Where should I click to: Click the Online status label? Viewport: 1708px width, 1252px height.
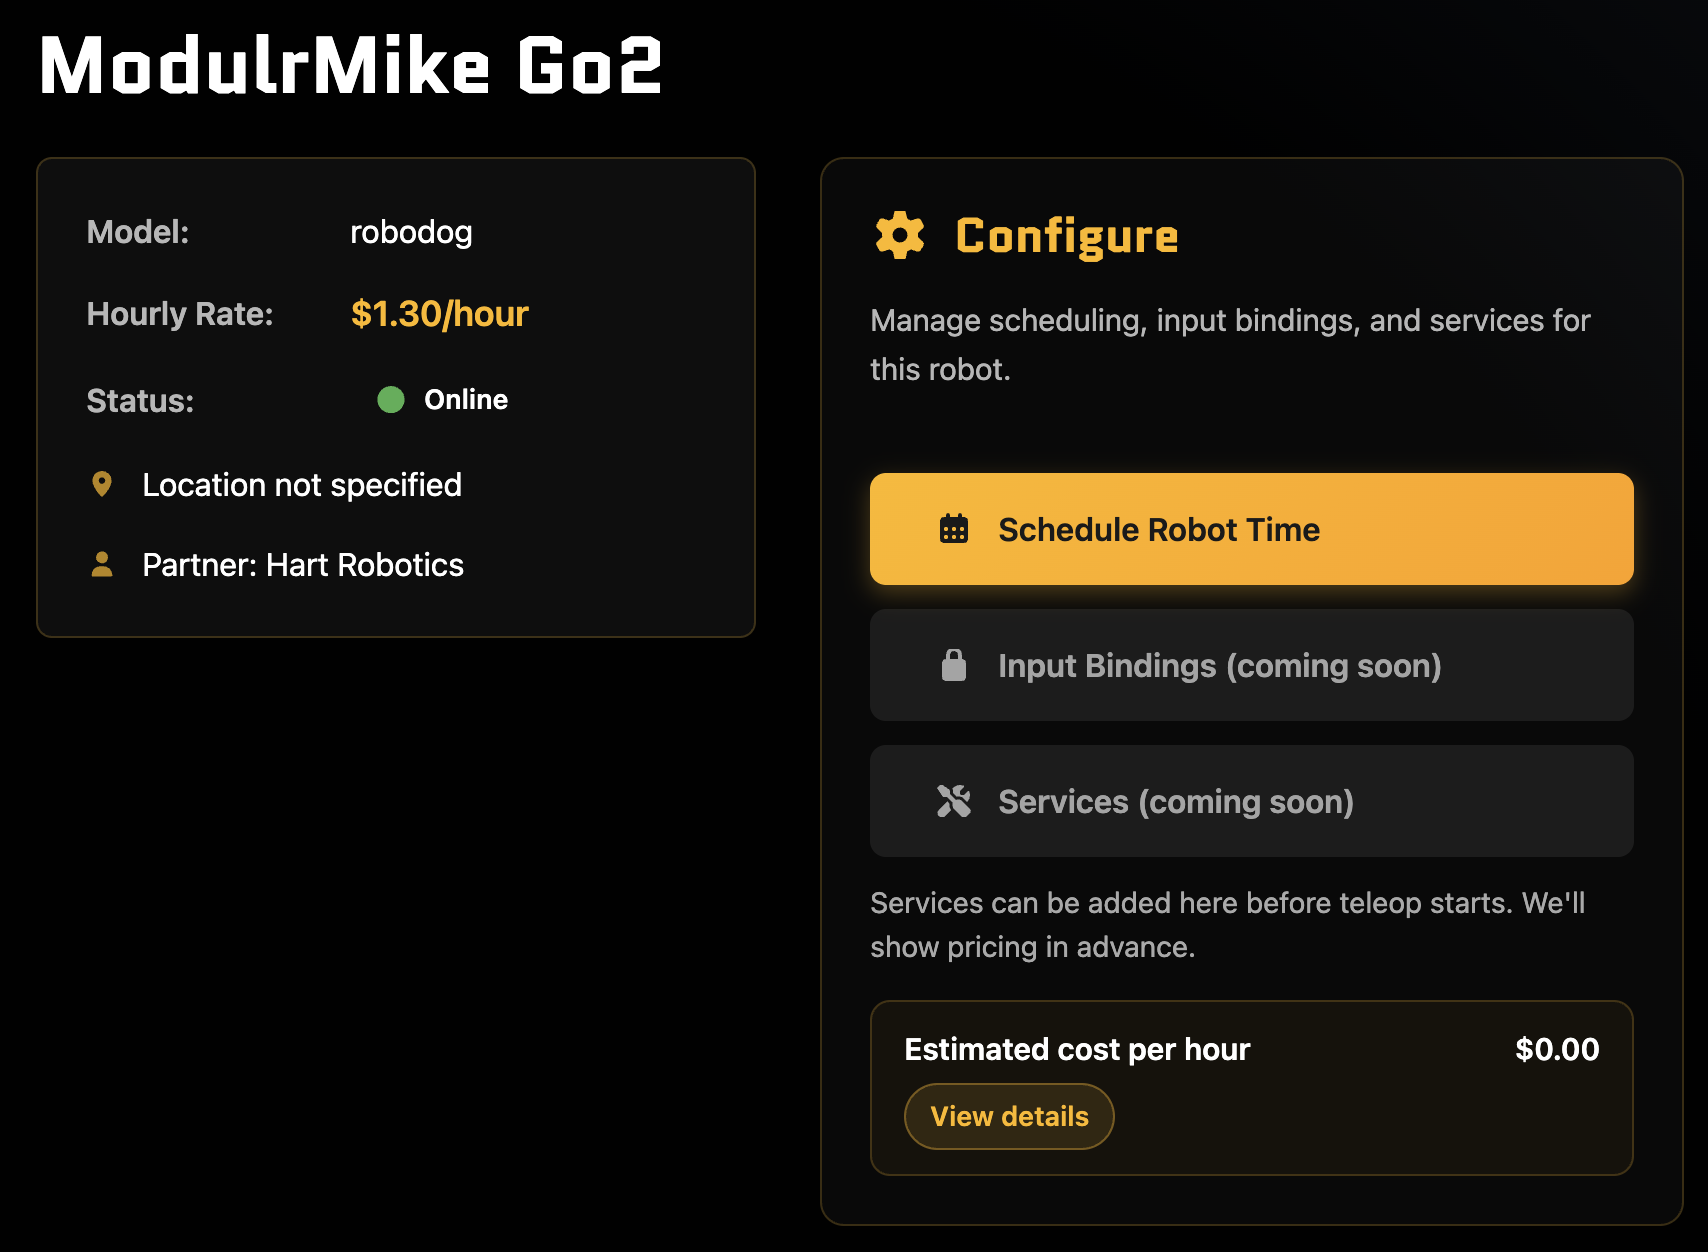tap(466, 400)
